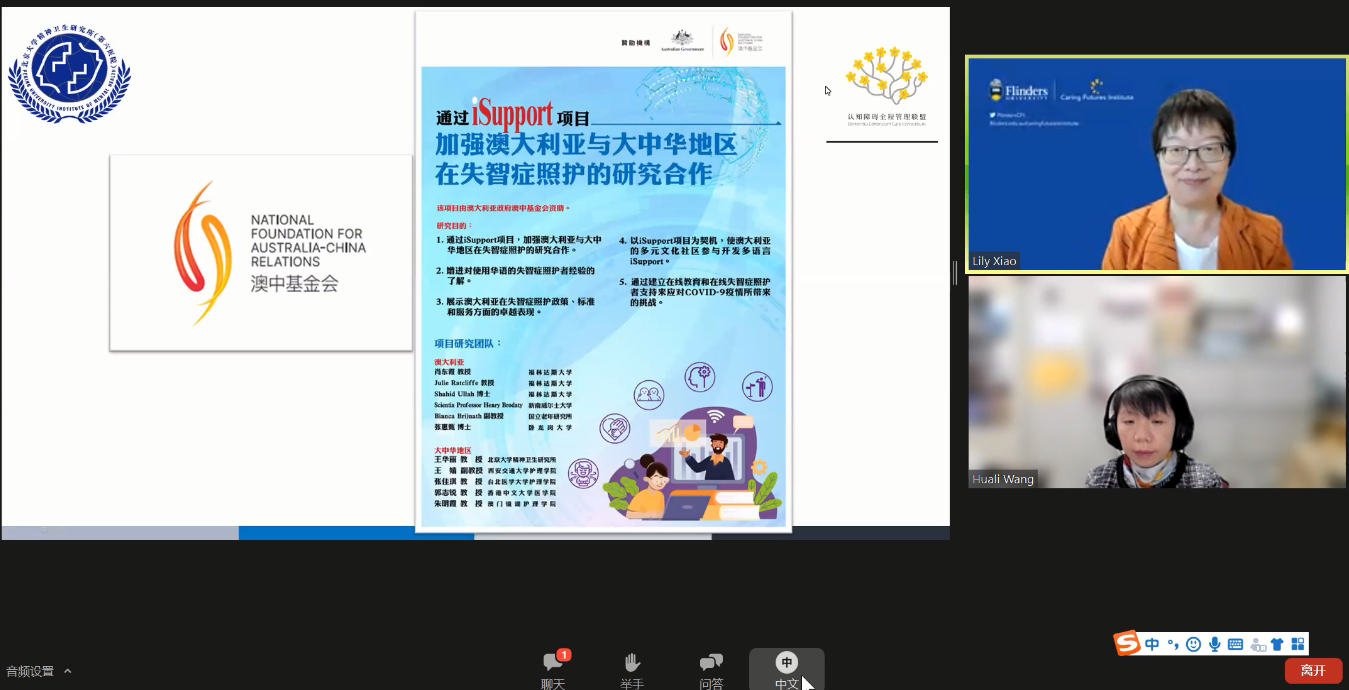Open the Sogou emoji smiley panel

coord(1193,644)
